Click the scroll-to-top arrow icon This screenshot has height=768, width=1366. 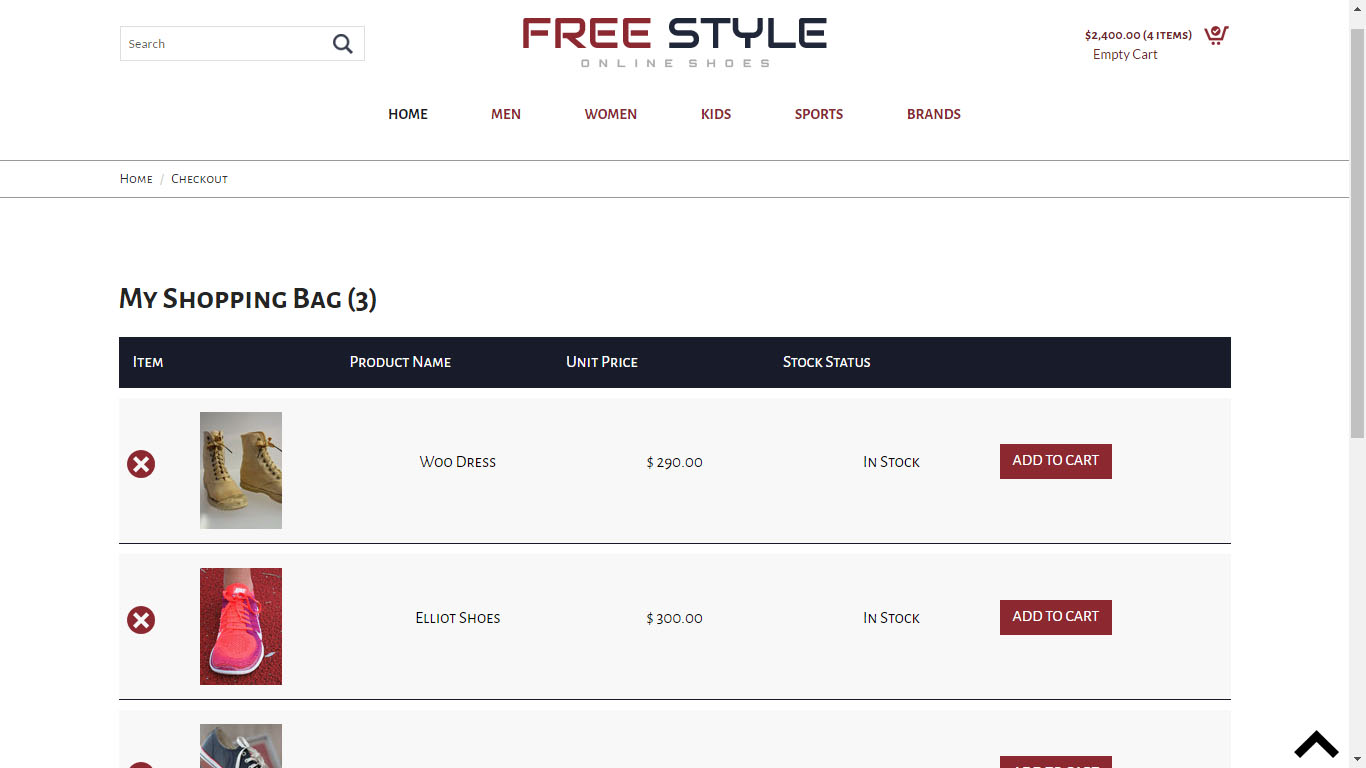(1316, 744)
